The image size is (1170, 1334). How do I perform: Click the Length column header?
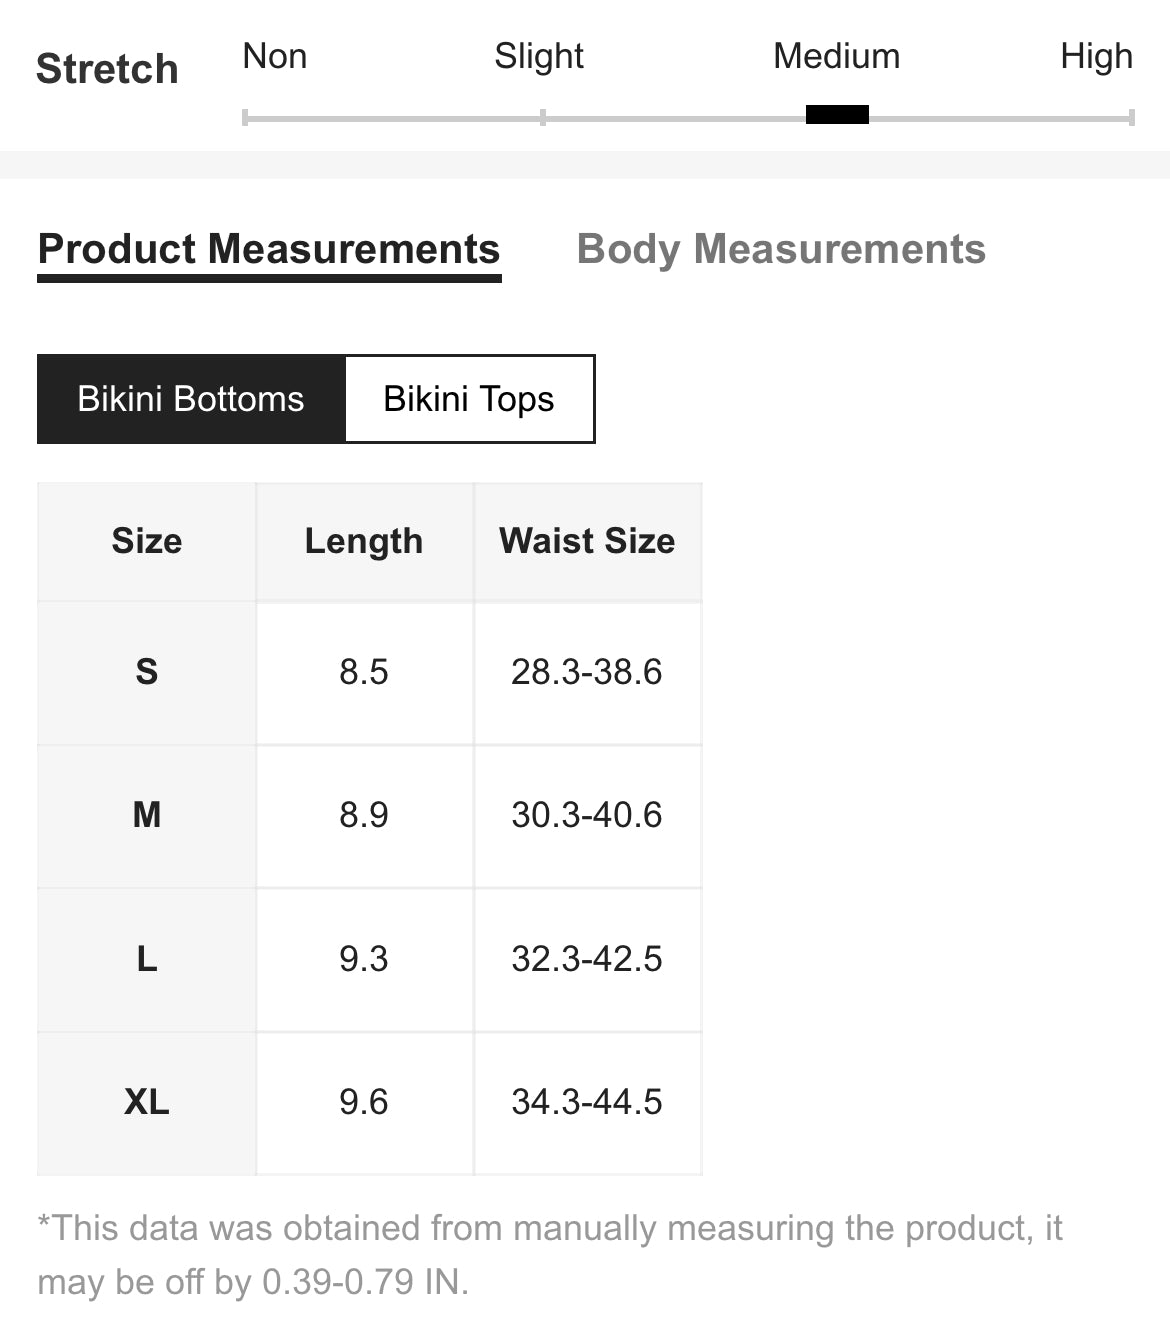pyautogui.click(x=364, y=541)
